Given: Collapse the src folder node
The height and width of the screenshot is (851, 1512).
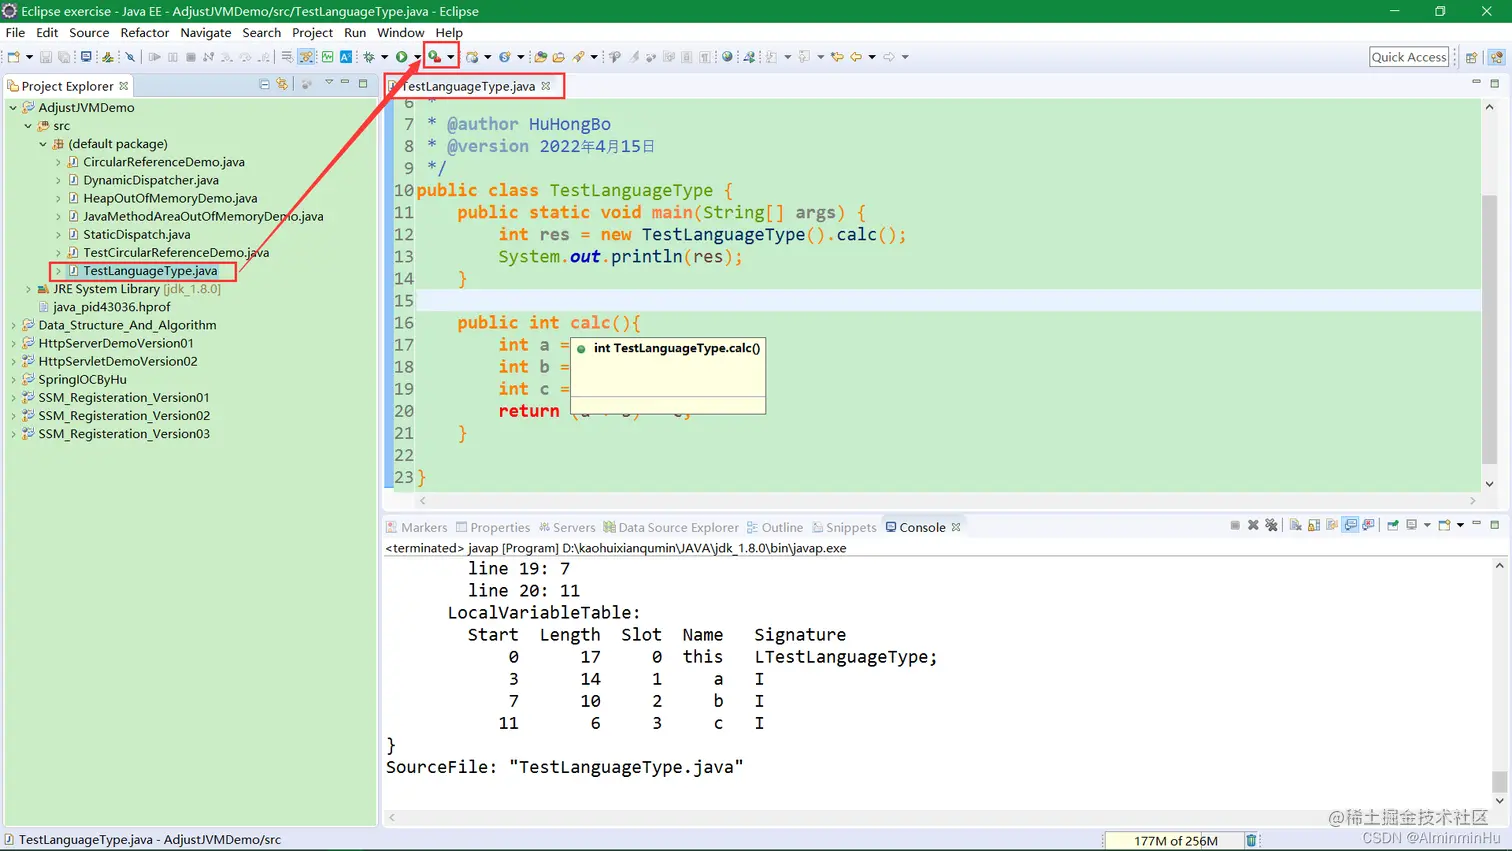Looking at the screenshot, I should coord(28,125).
